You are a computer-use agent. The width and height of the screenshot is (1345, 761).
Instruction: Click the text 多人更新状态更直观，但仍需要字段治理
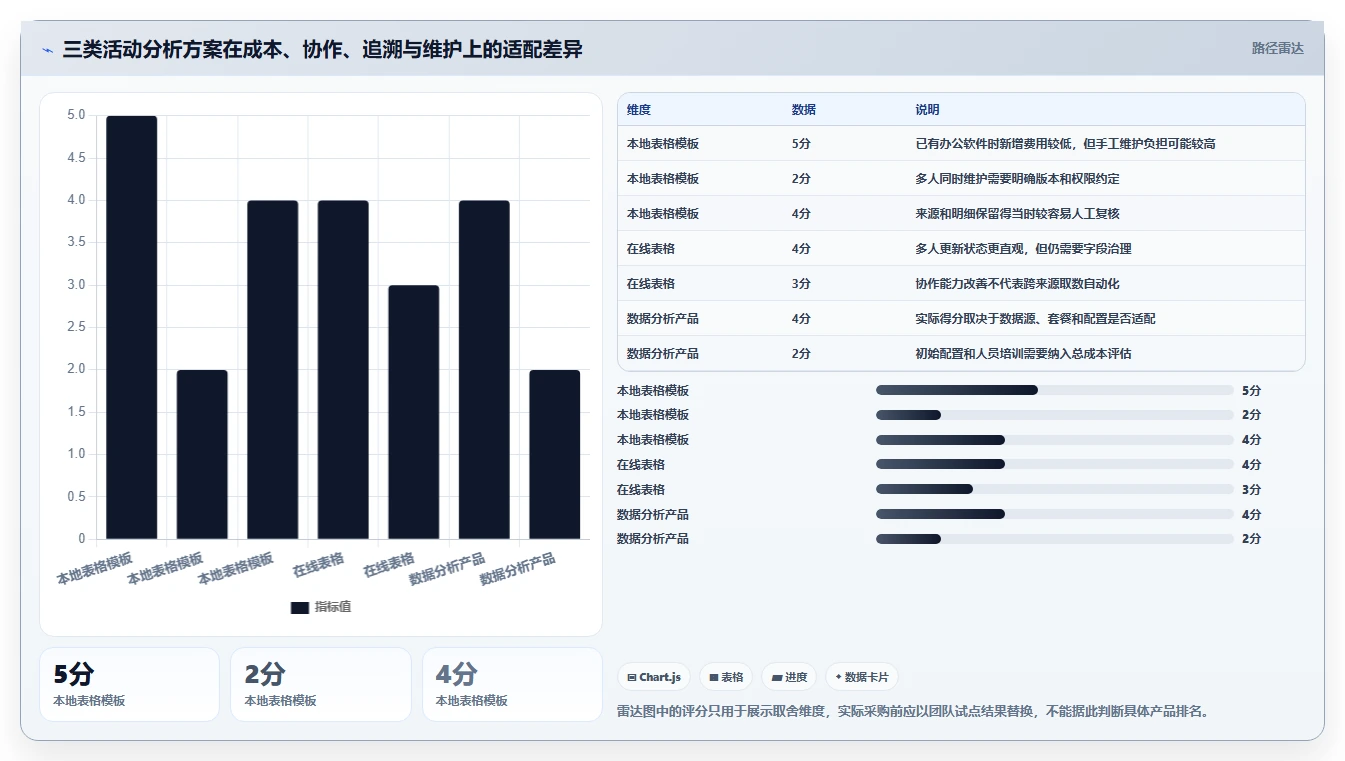tap(1023, 249)
